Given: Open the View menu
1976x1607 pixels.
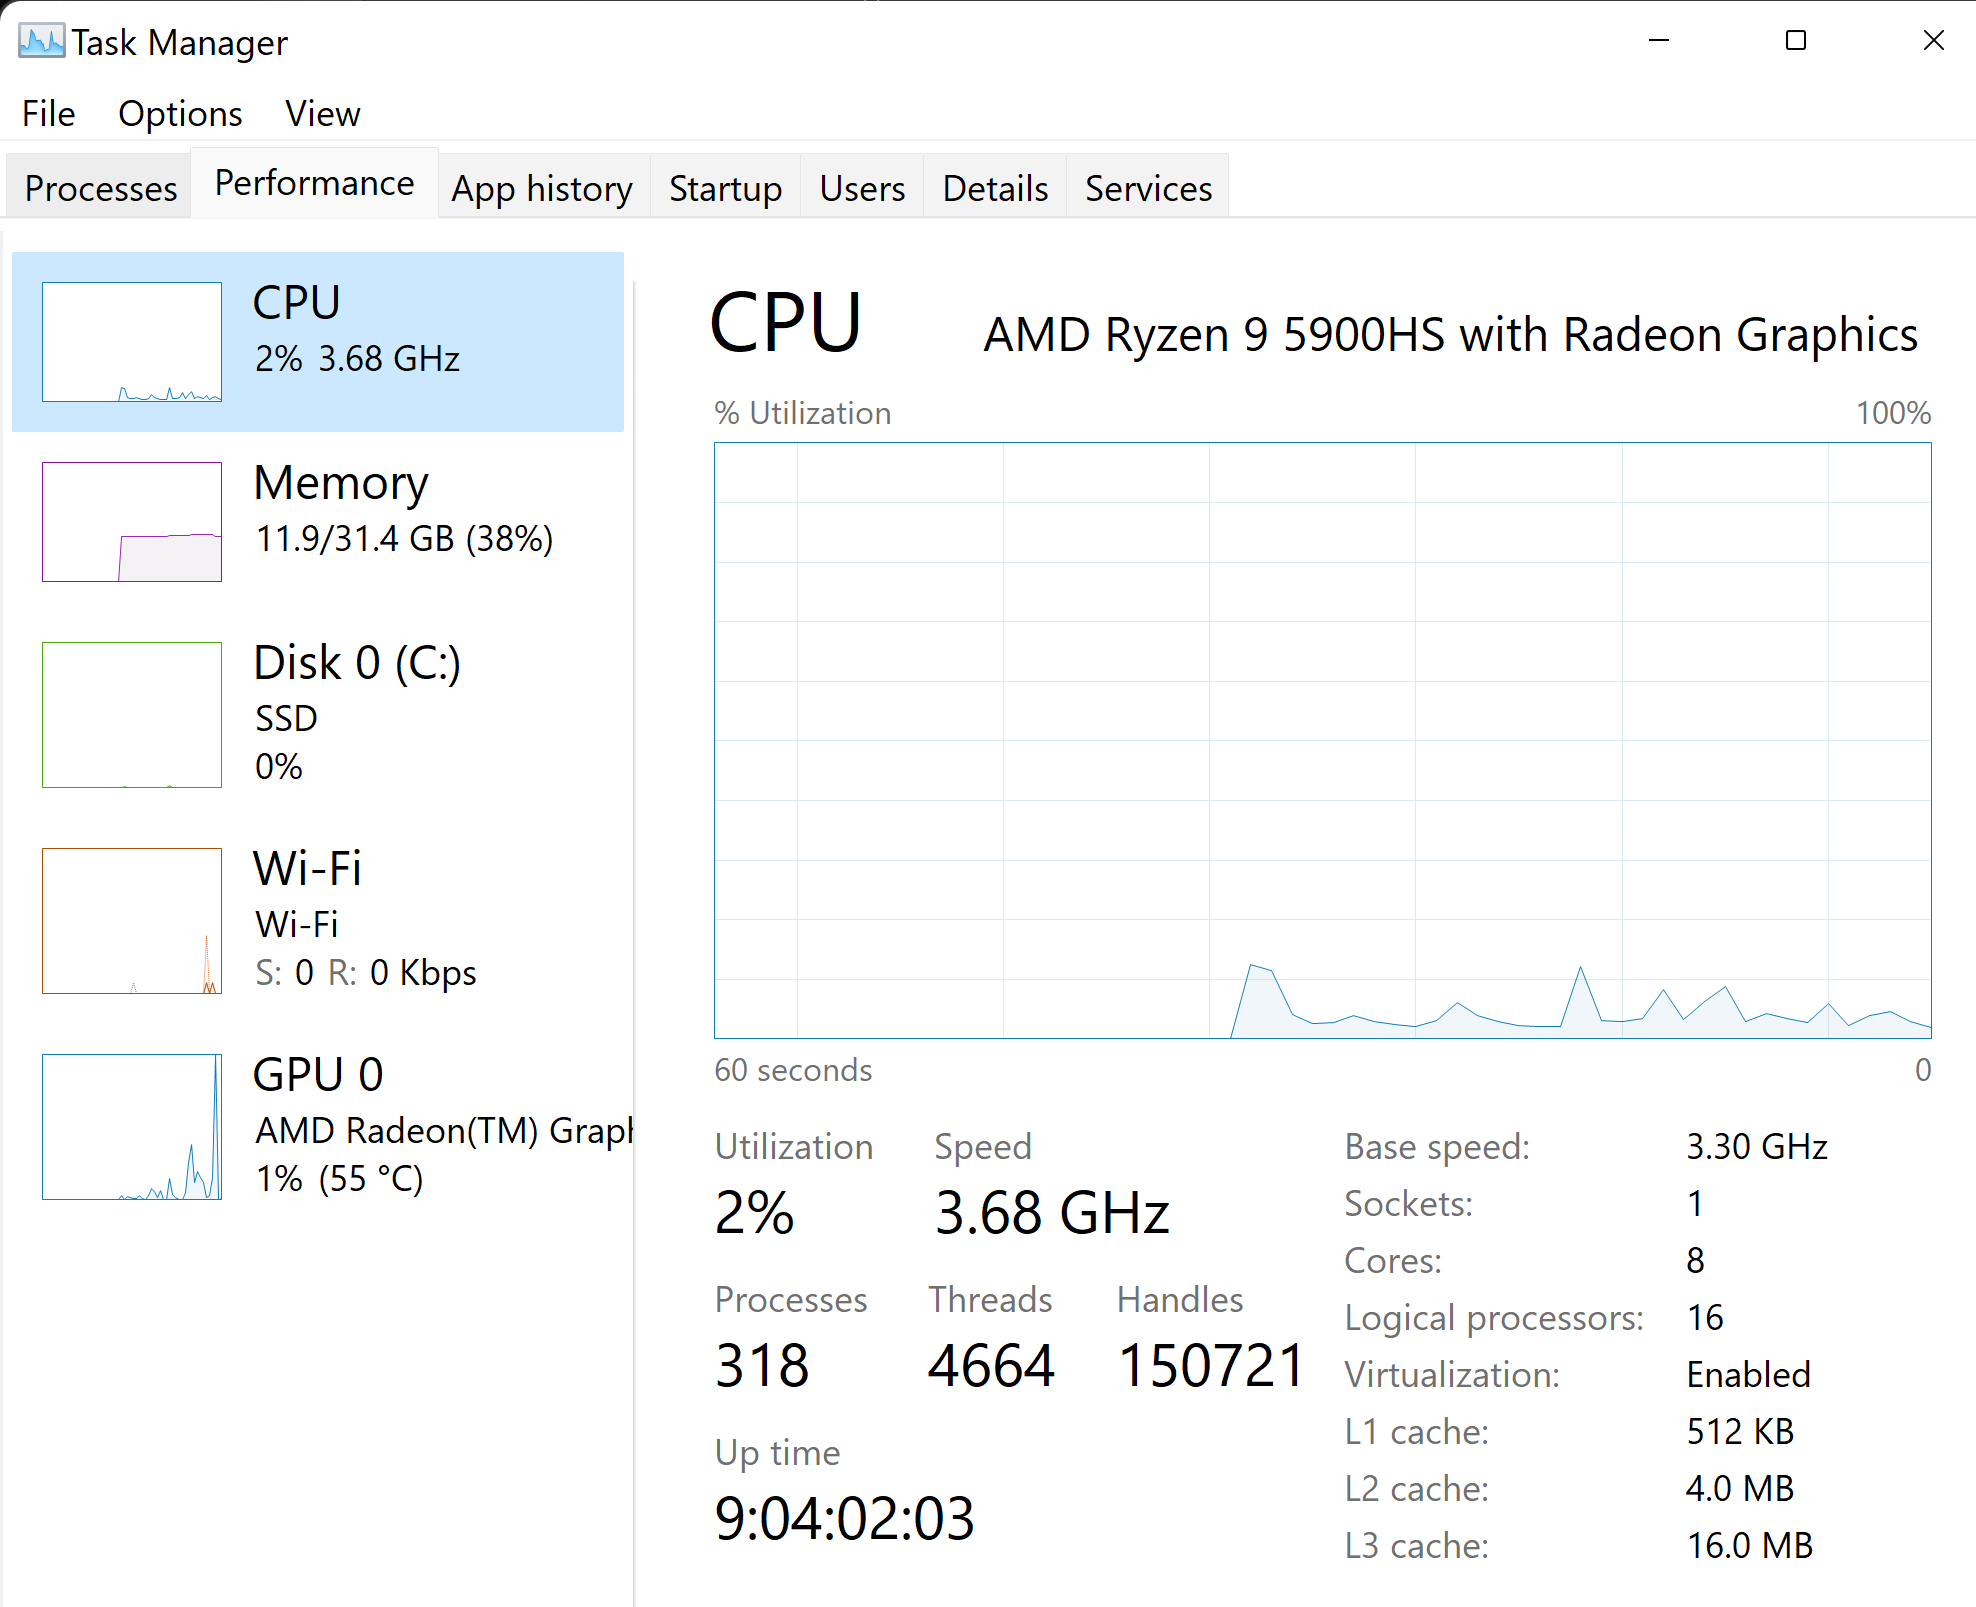Looking at the screenshot, I should [322, 114].
